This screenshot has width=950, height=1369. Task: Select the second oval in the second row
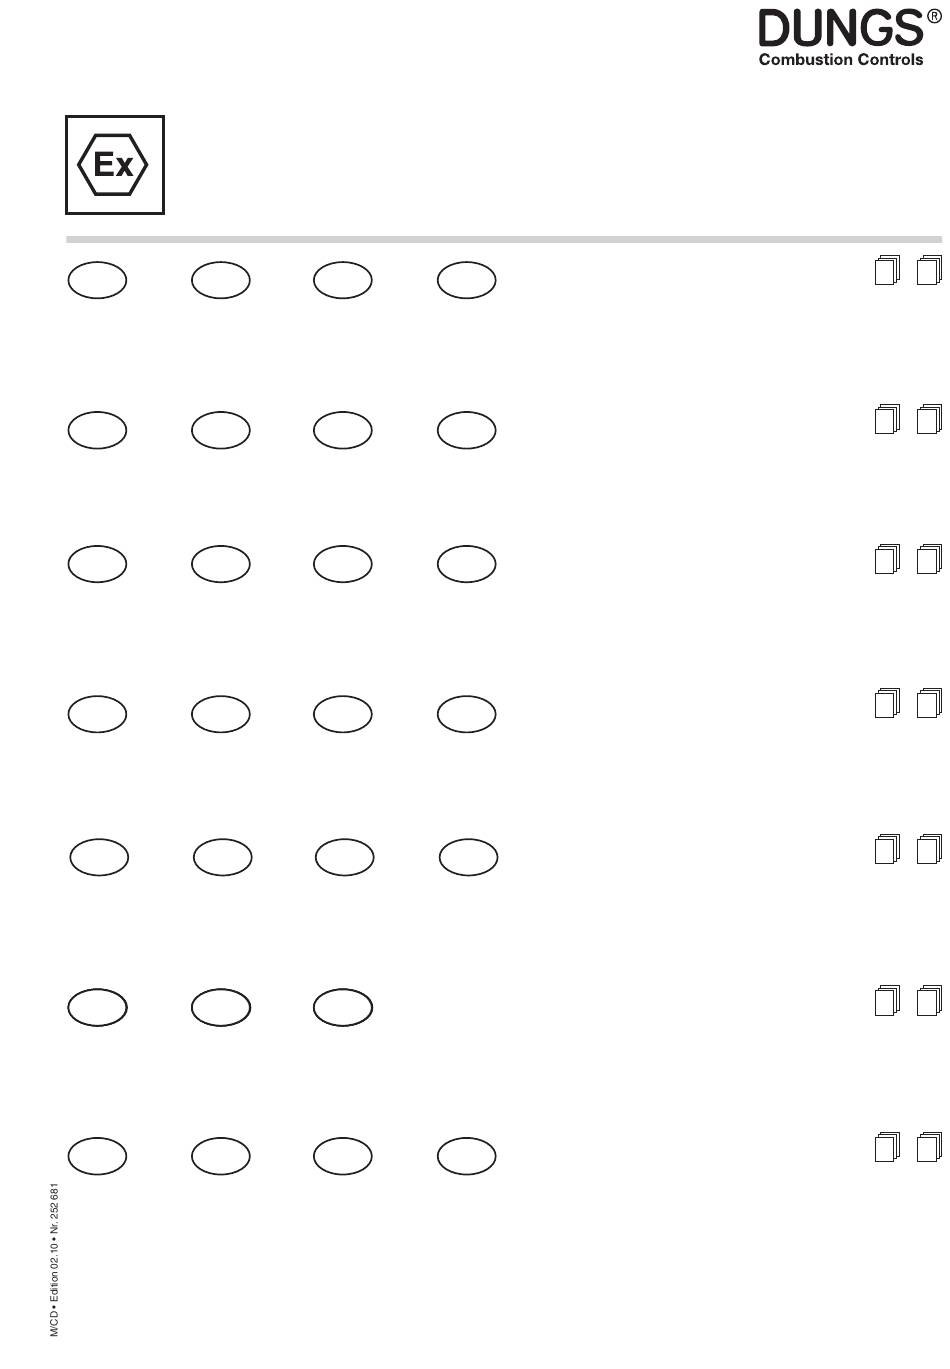(220, 430)
